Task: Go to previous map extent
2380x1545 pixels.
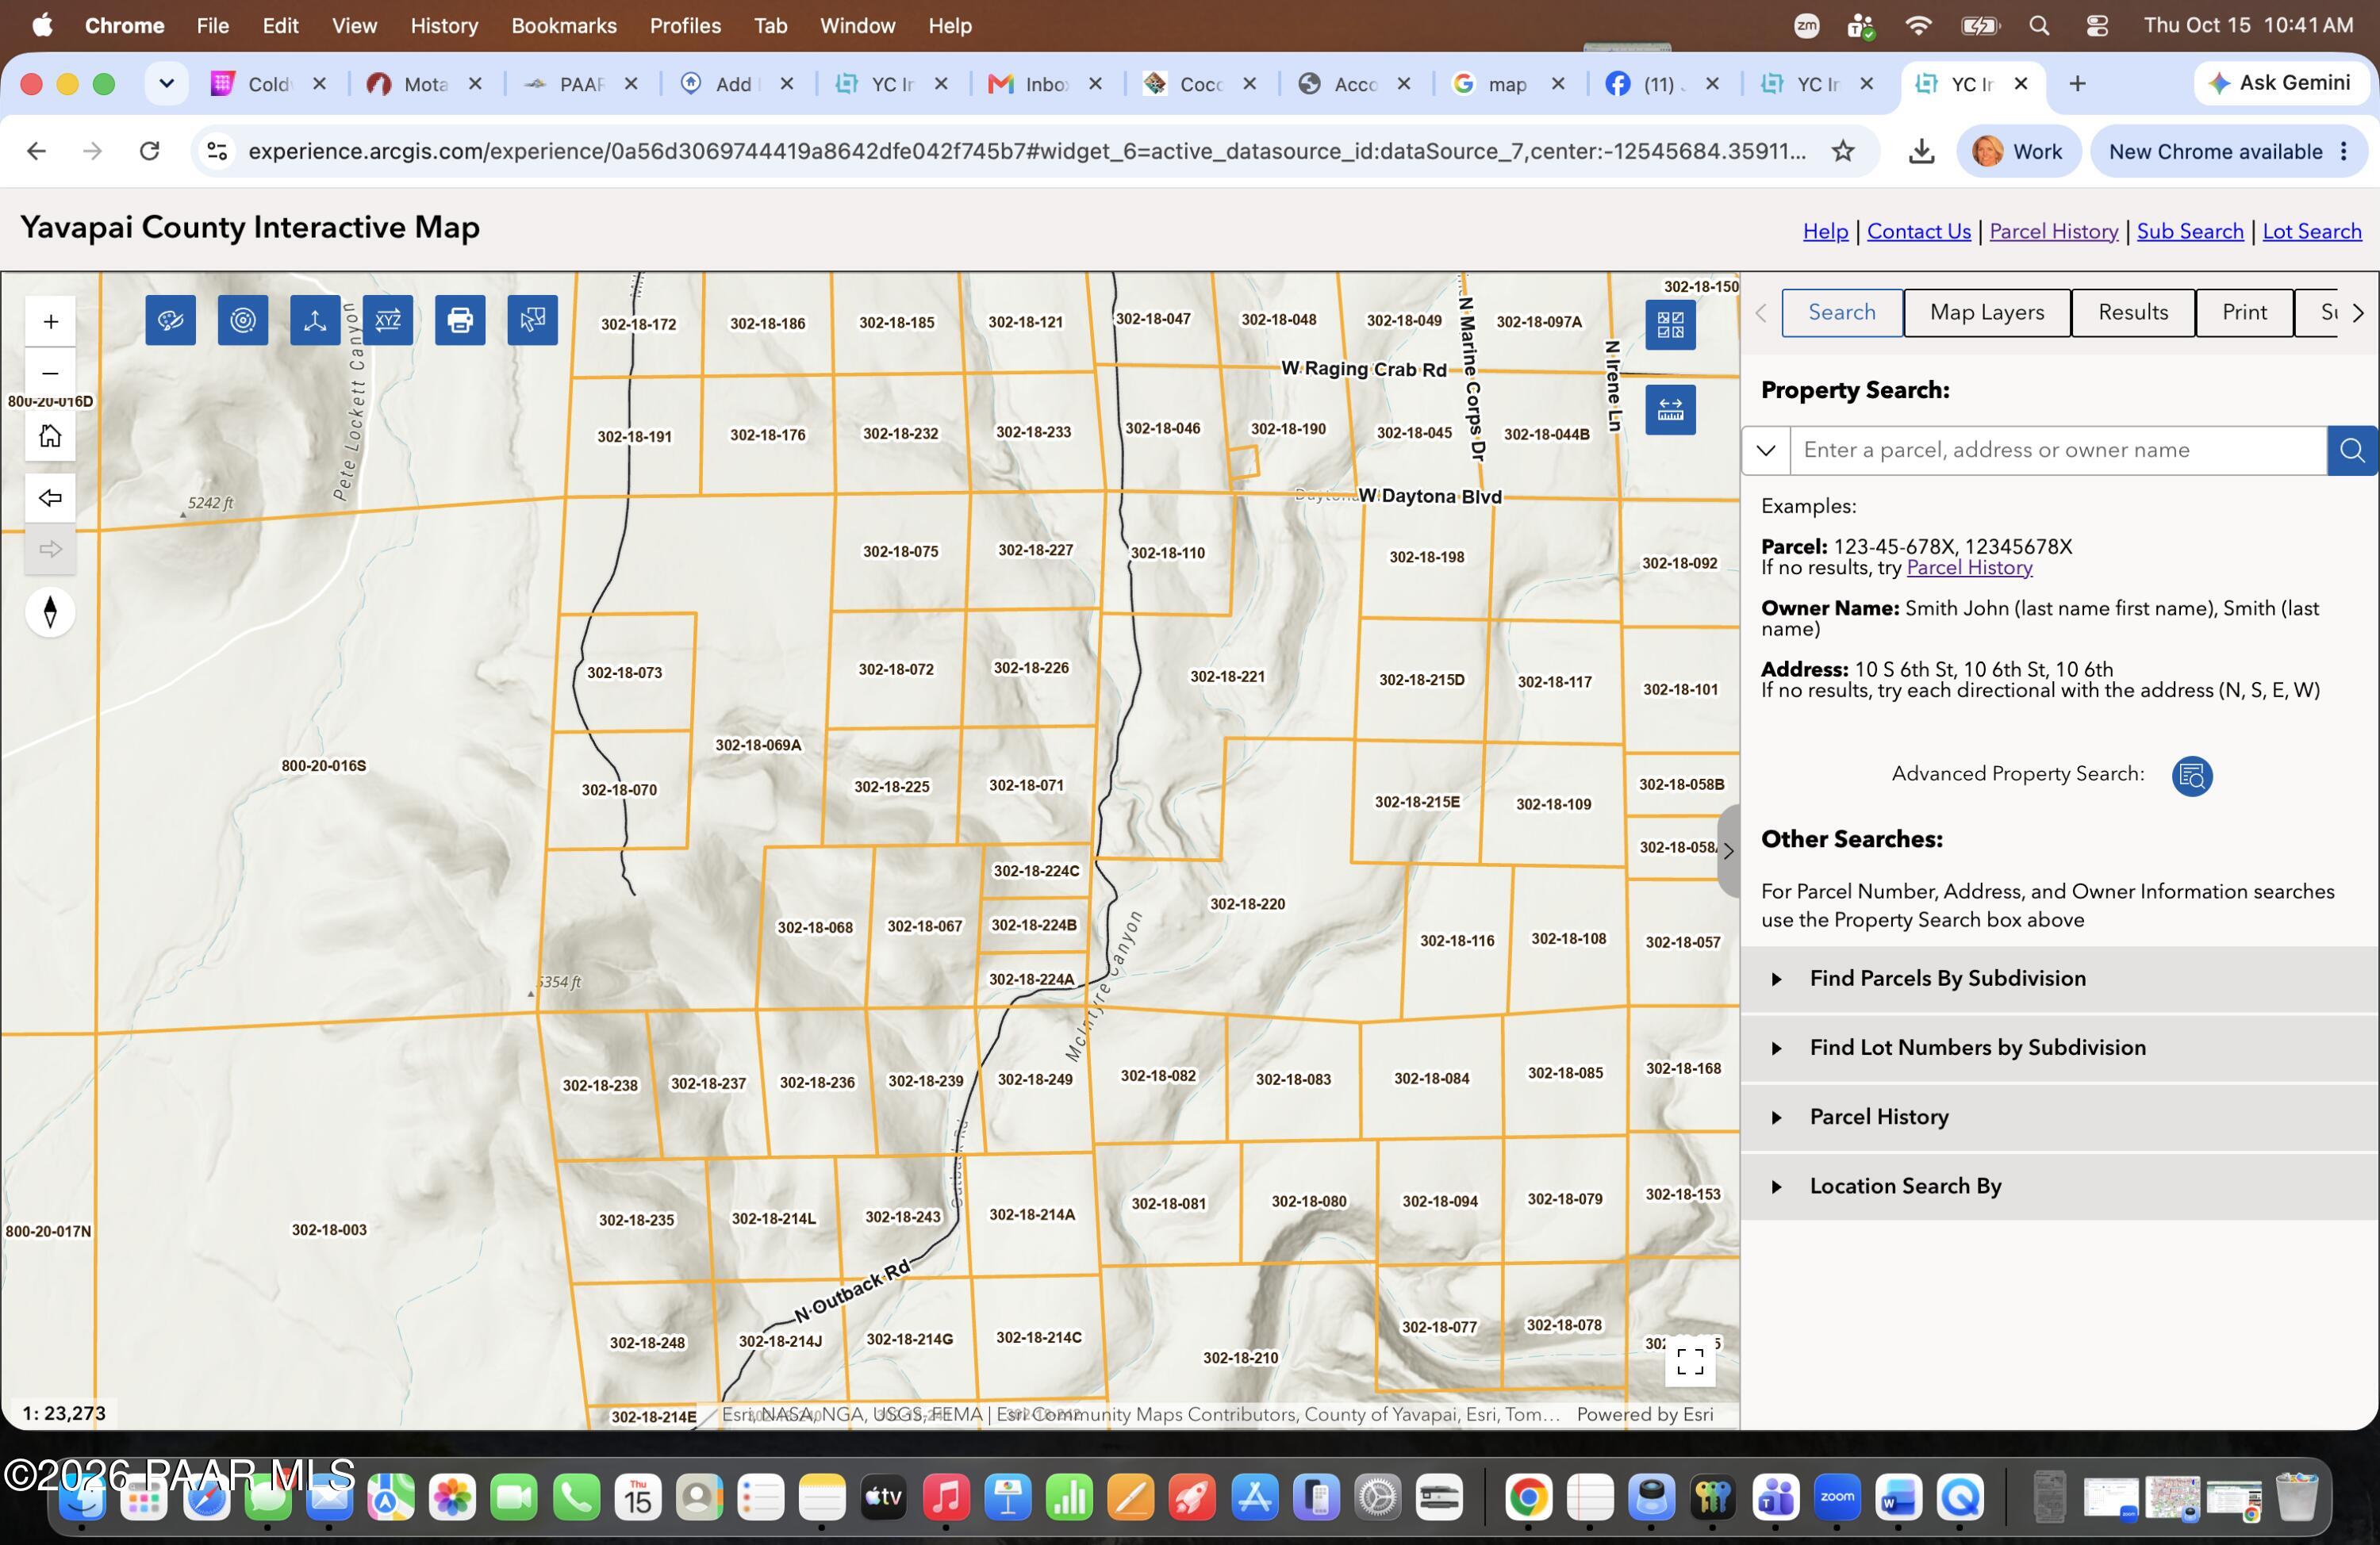Action: point(50,498)
